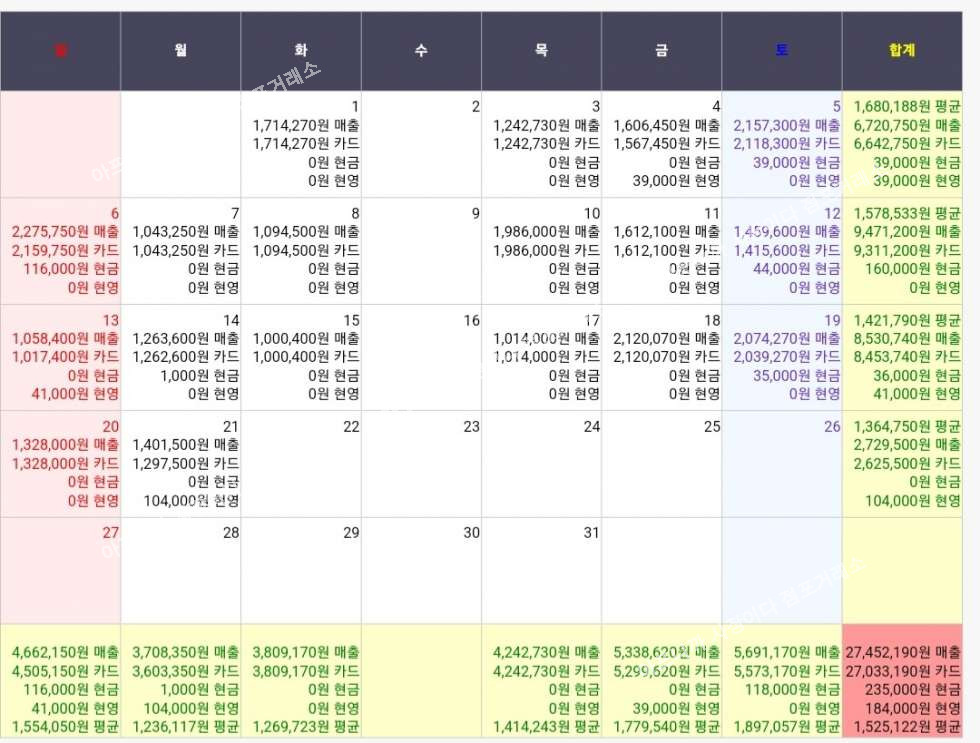Open the 4th with 1,606,450원 매출
The width and height of the screenshot is (980, 743).
pyautogui.click(x=661, y=144)
